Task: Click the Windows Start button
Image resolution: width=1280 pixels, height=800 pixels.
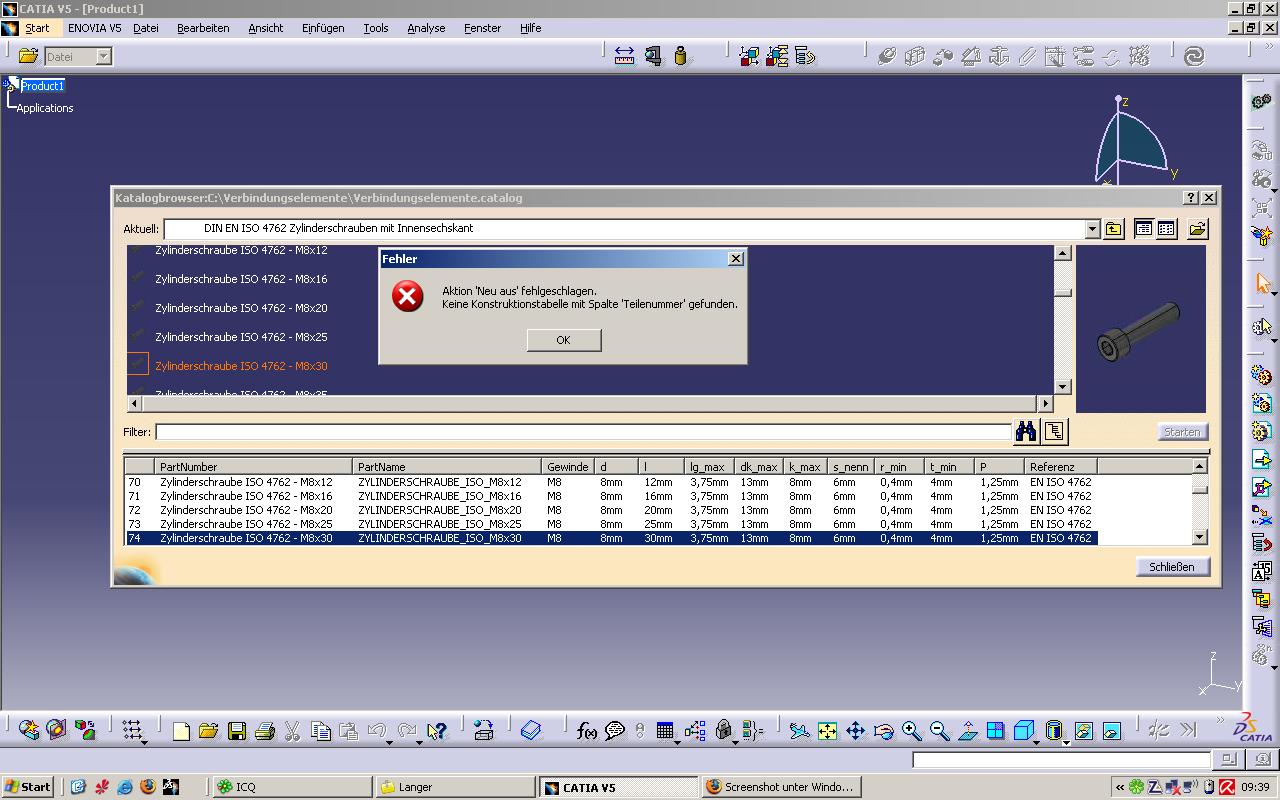Action: point(28,787)
